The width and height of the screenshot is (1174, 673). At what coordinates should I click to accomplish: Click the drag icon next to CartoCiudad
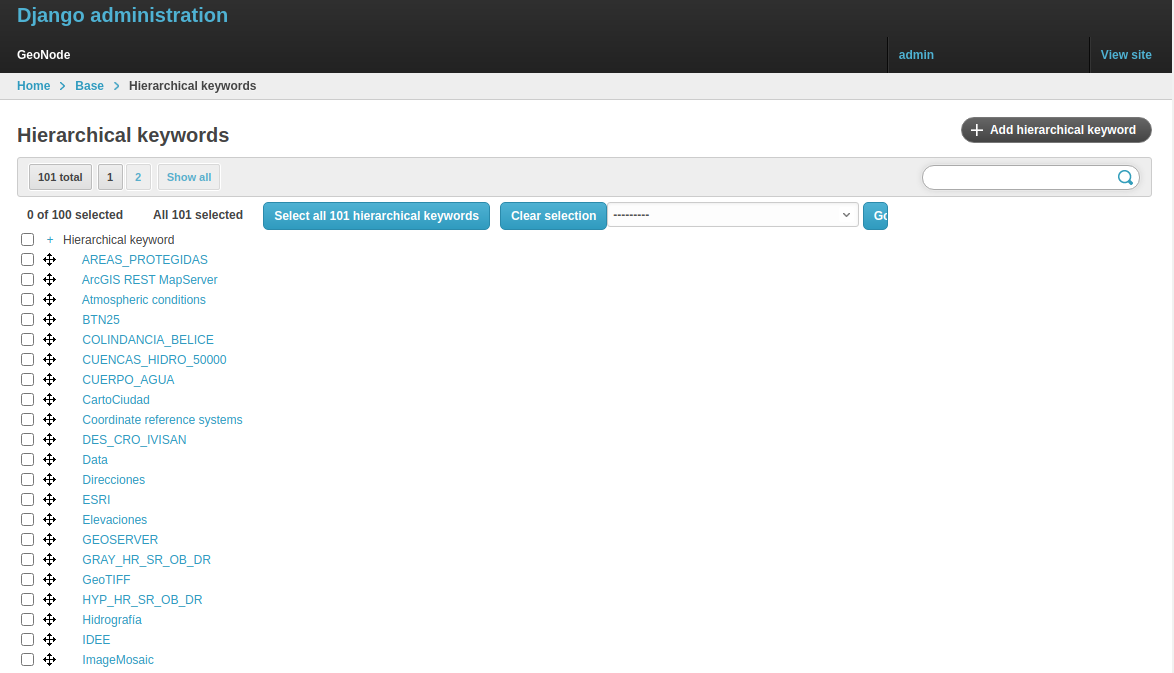pyautogui.click(x=49, y=399)
